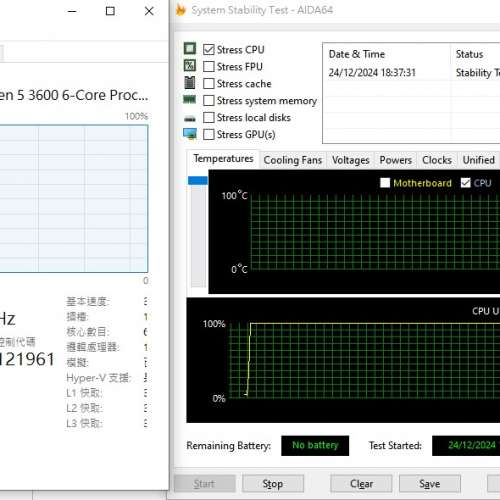Enable the Stress FPU checkbox
The image size is (500, 500).
[209, 67]
